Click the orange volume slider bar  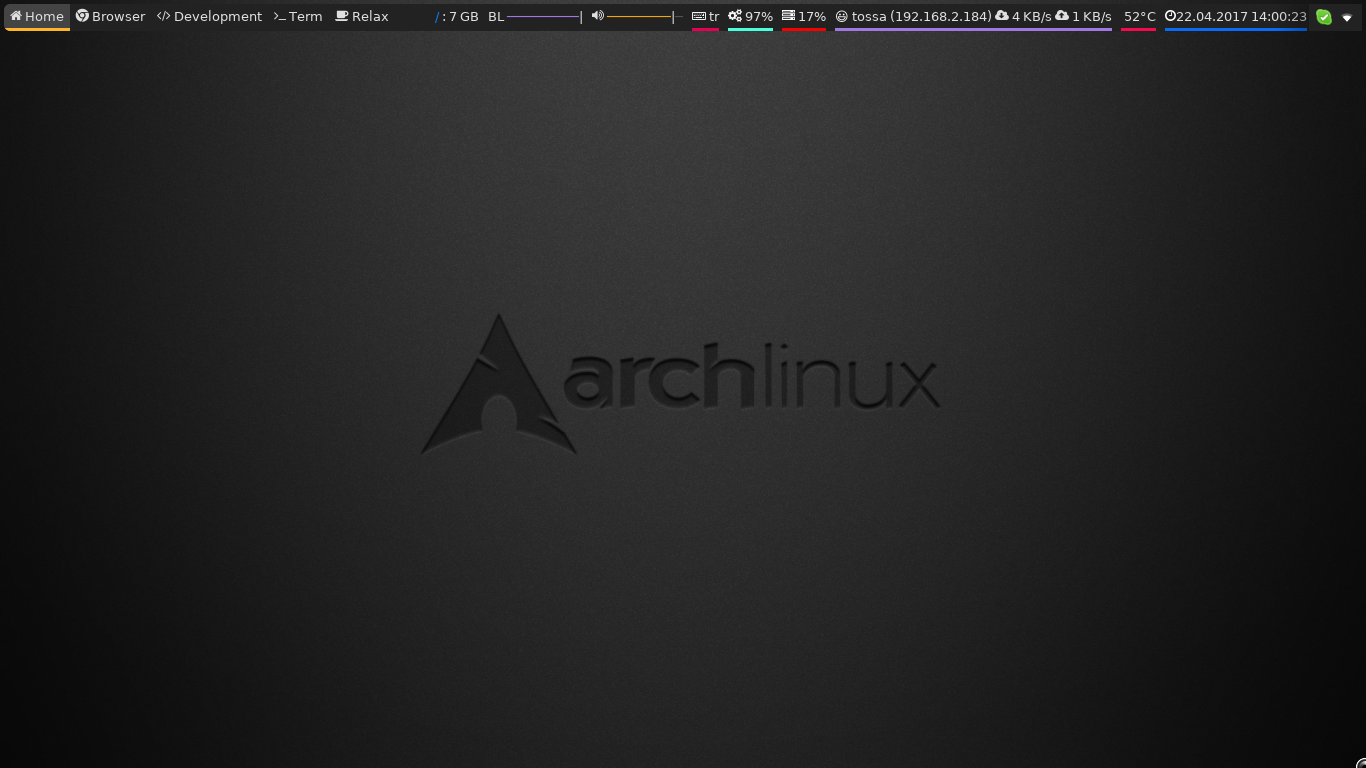644,17
